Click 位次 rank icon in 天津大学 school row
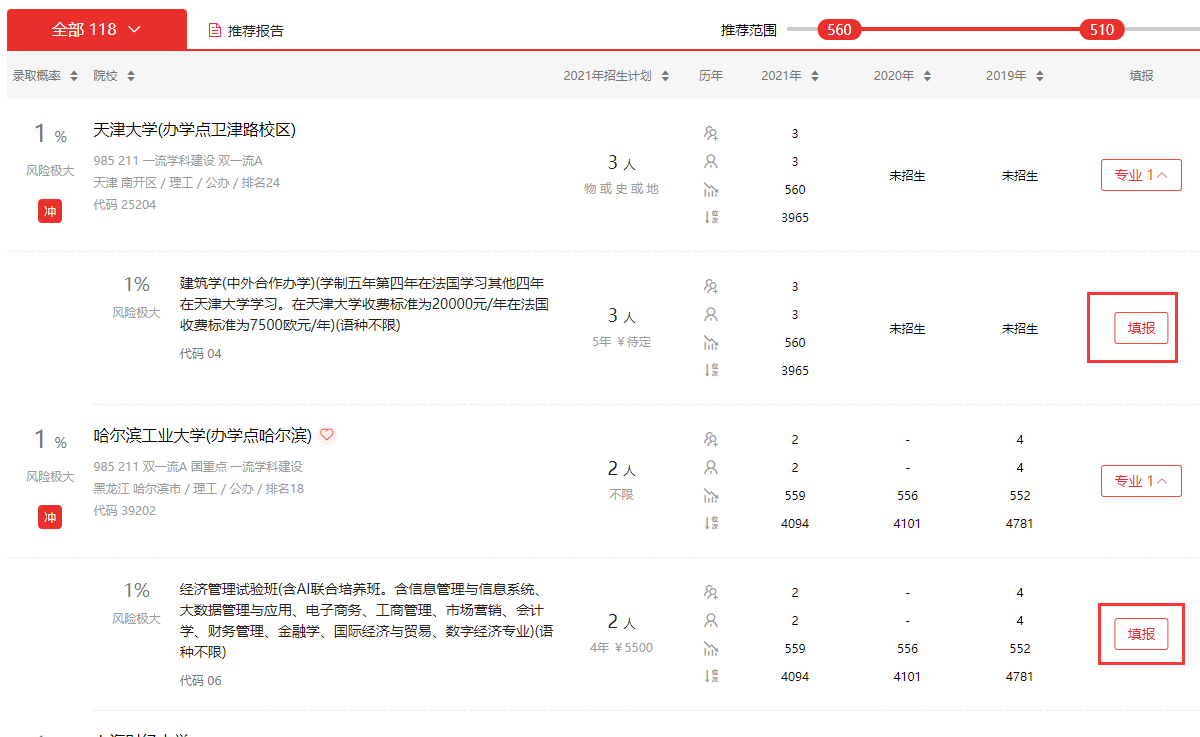The image size is (1200, 737). click(711, 217)
